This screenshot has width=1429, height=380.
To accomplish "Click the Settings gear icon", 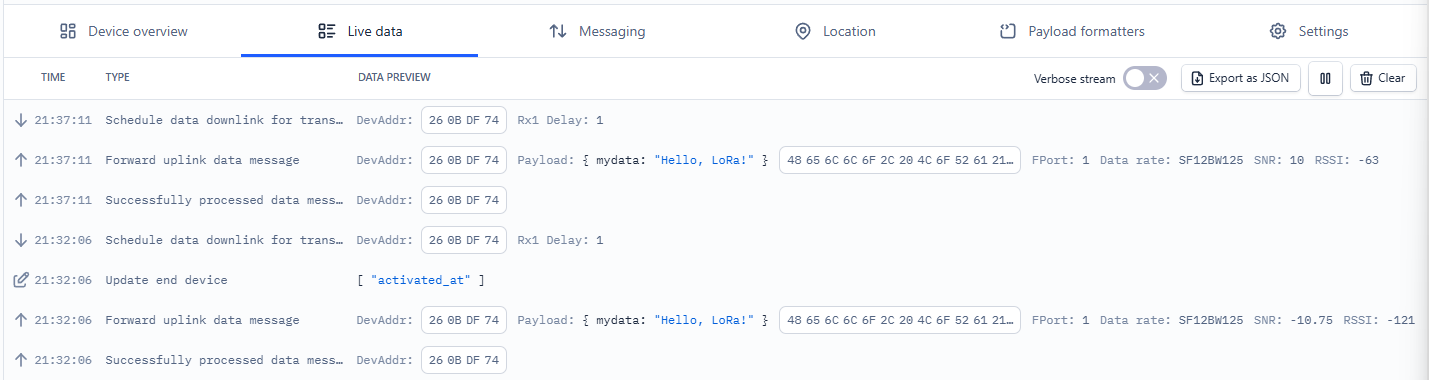I will pyautogui.click(x=1277, y=31).
